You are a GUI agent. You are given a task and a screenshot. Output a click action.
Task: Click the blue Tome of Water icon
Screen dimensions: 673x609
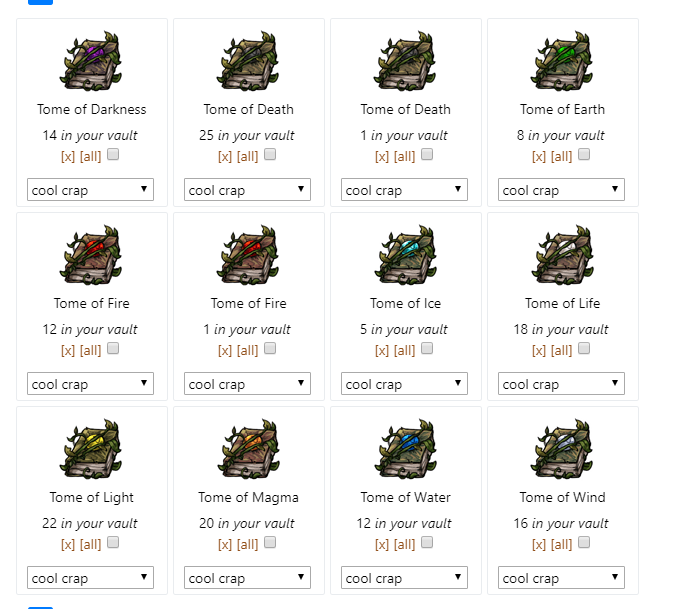click(x=405, y=448)
